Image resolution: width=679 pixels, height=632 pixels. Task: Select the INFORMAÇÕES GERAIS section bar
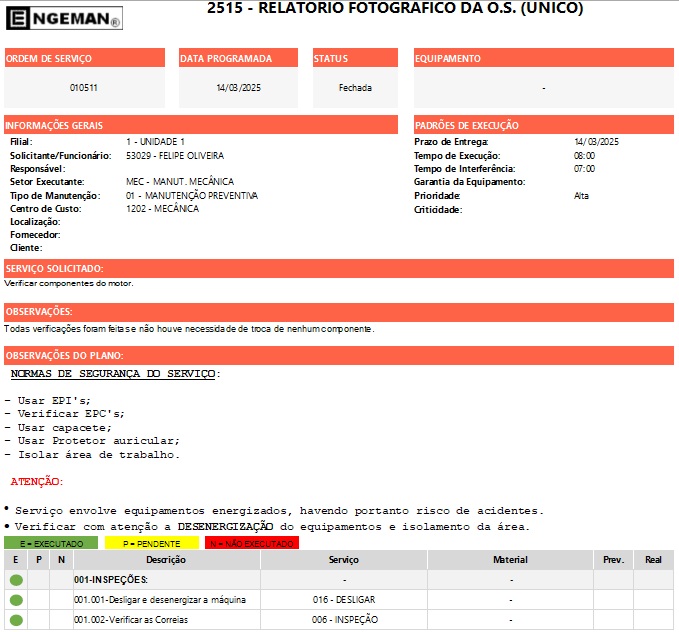coord(204,125)
